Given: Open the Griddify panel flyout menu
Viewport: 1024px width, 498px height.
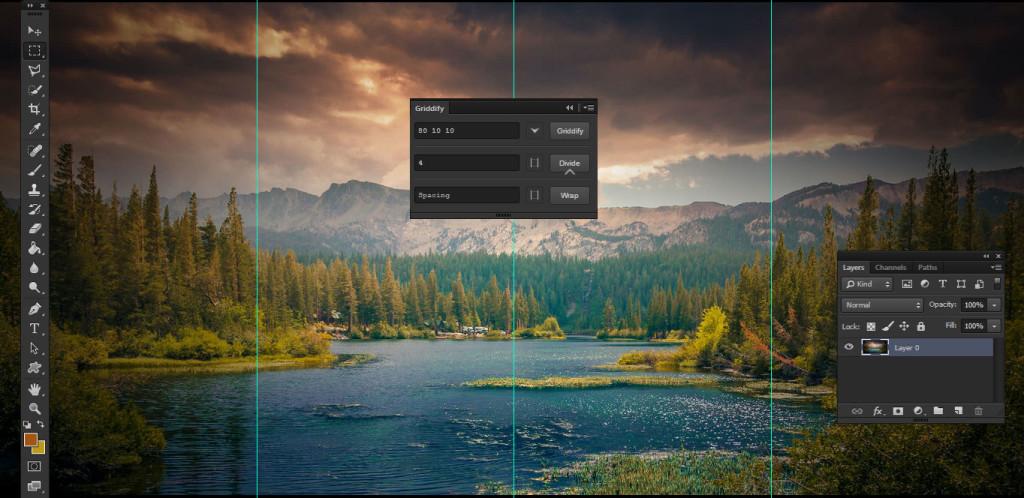Looking at the screenshot, I should tap(588, 108).
